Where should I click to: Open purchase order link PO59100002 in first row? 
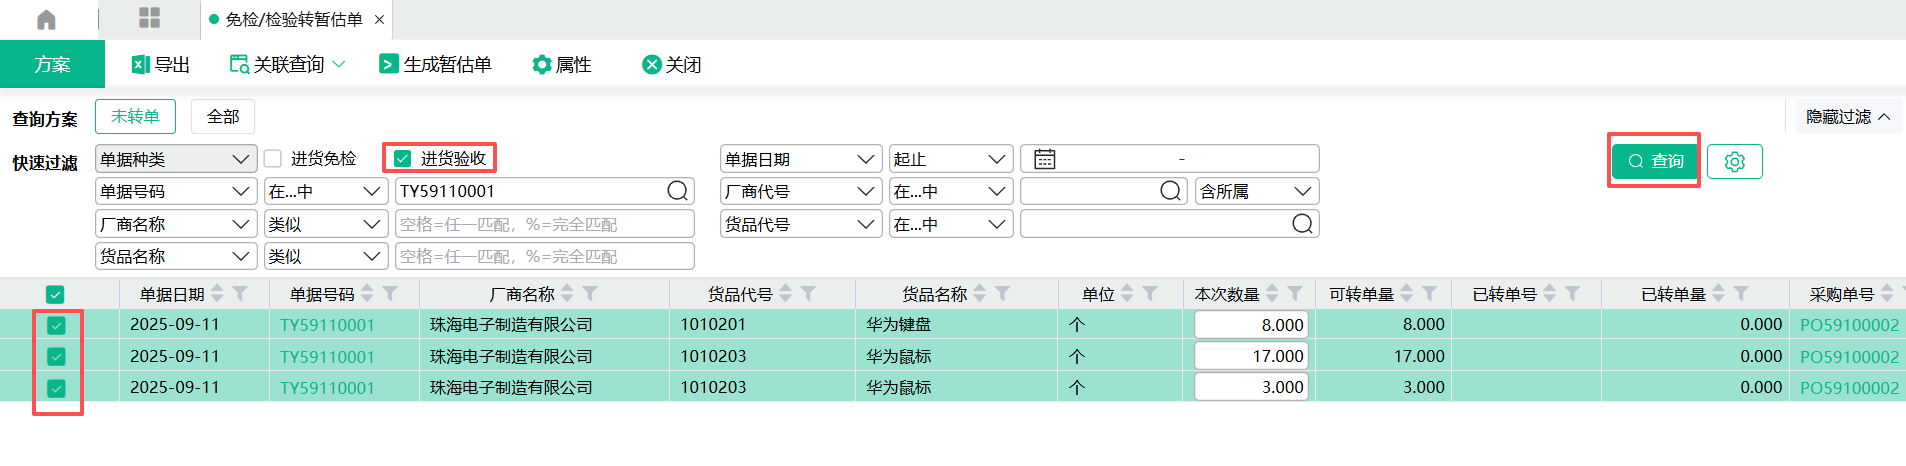coord(1848,325)
